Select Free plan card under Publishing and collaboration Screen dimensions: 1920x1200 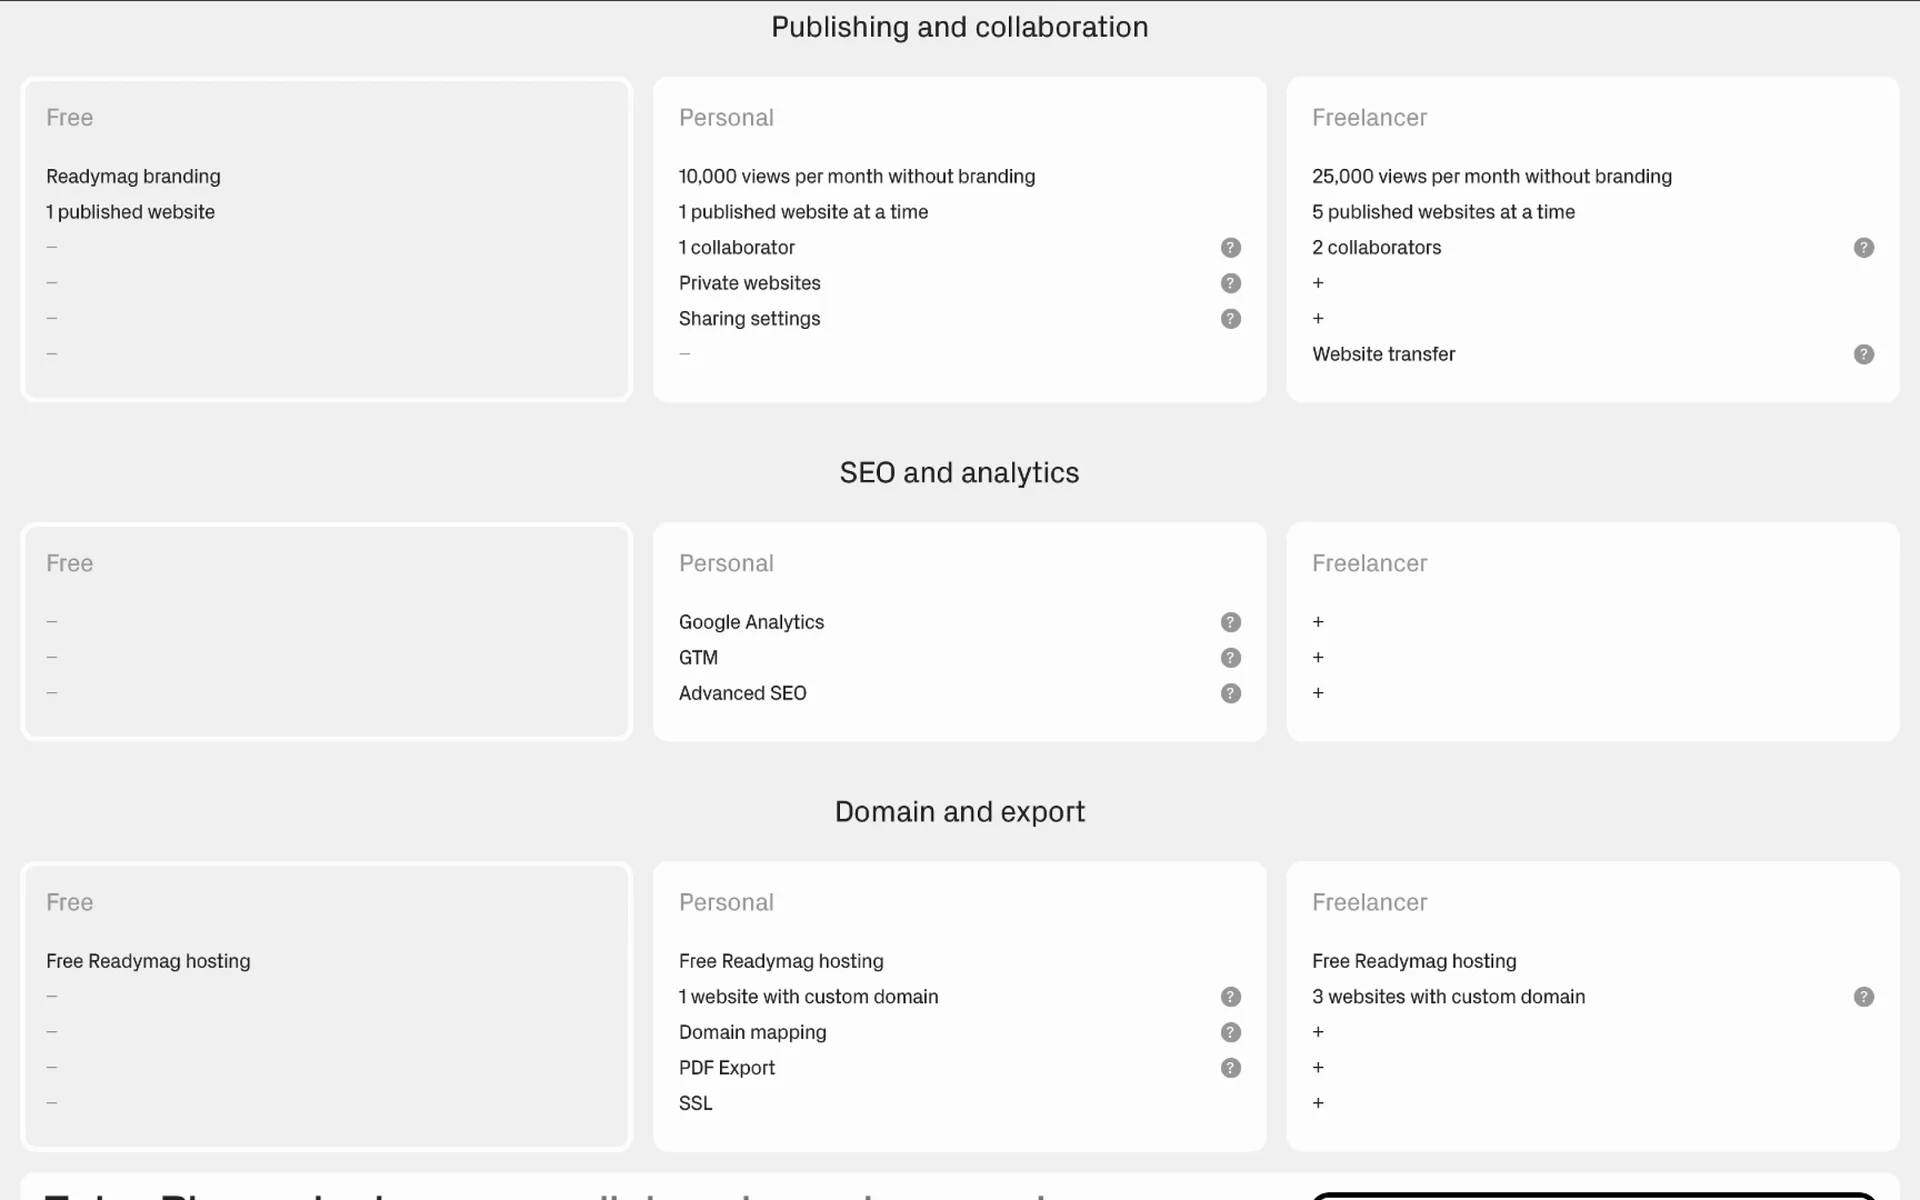tap(326, 240)
